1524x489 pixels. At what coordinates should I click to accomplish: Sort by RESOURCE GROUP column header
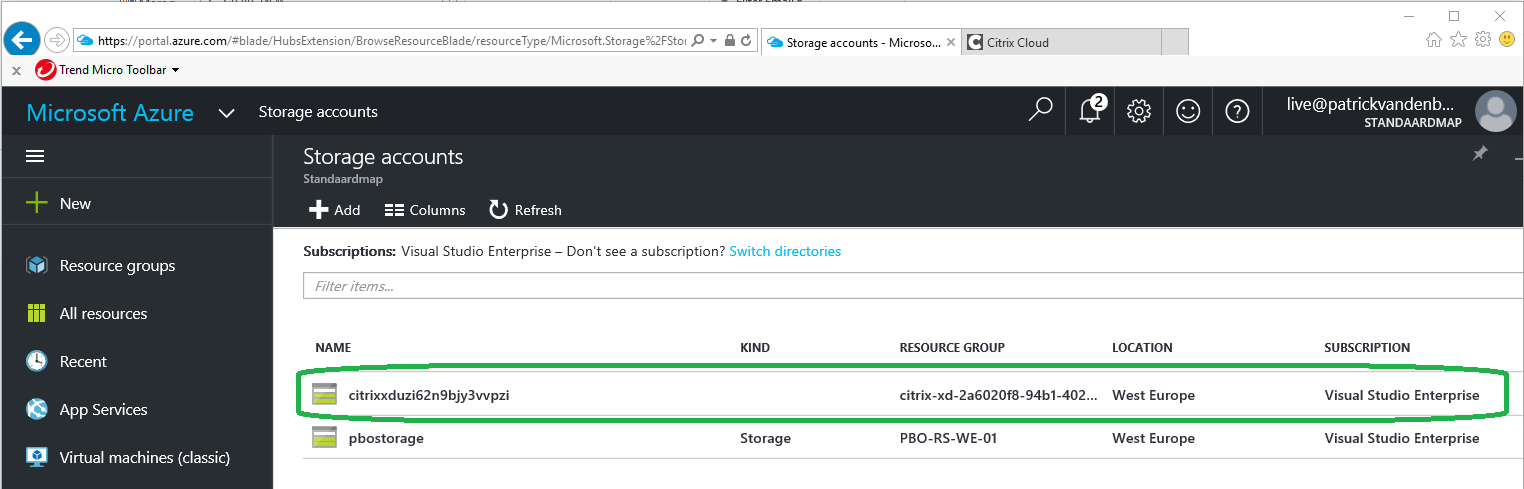tap(952, 348)
